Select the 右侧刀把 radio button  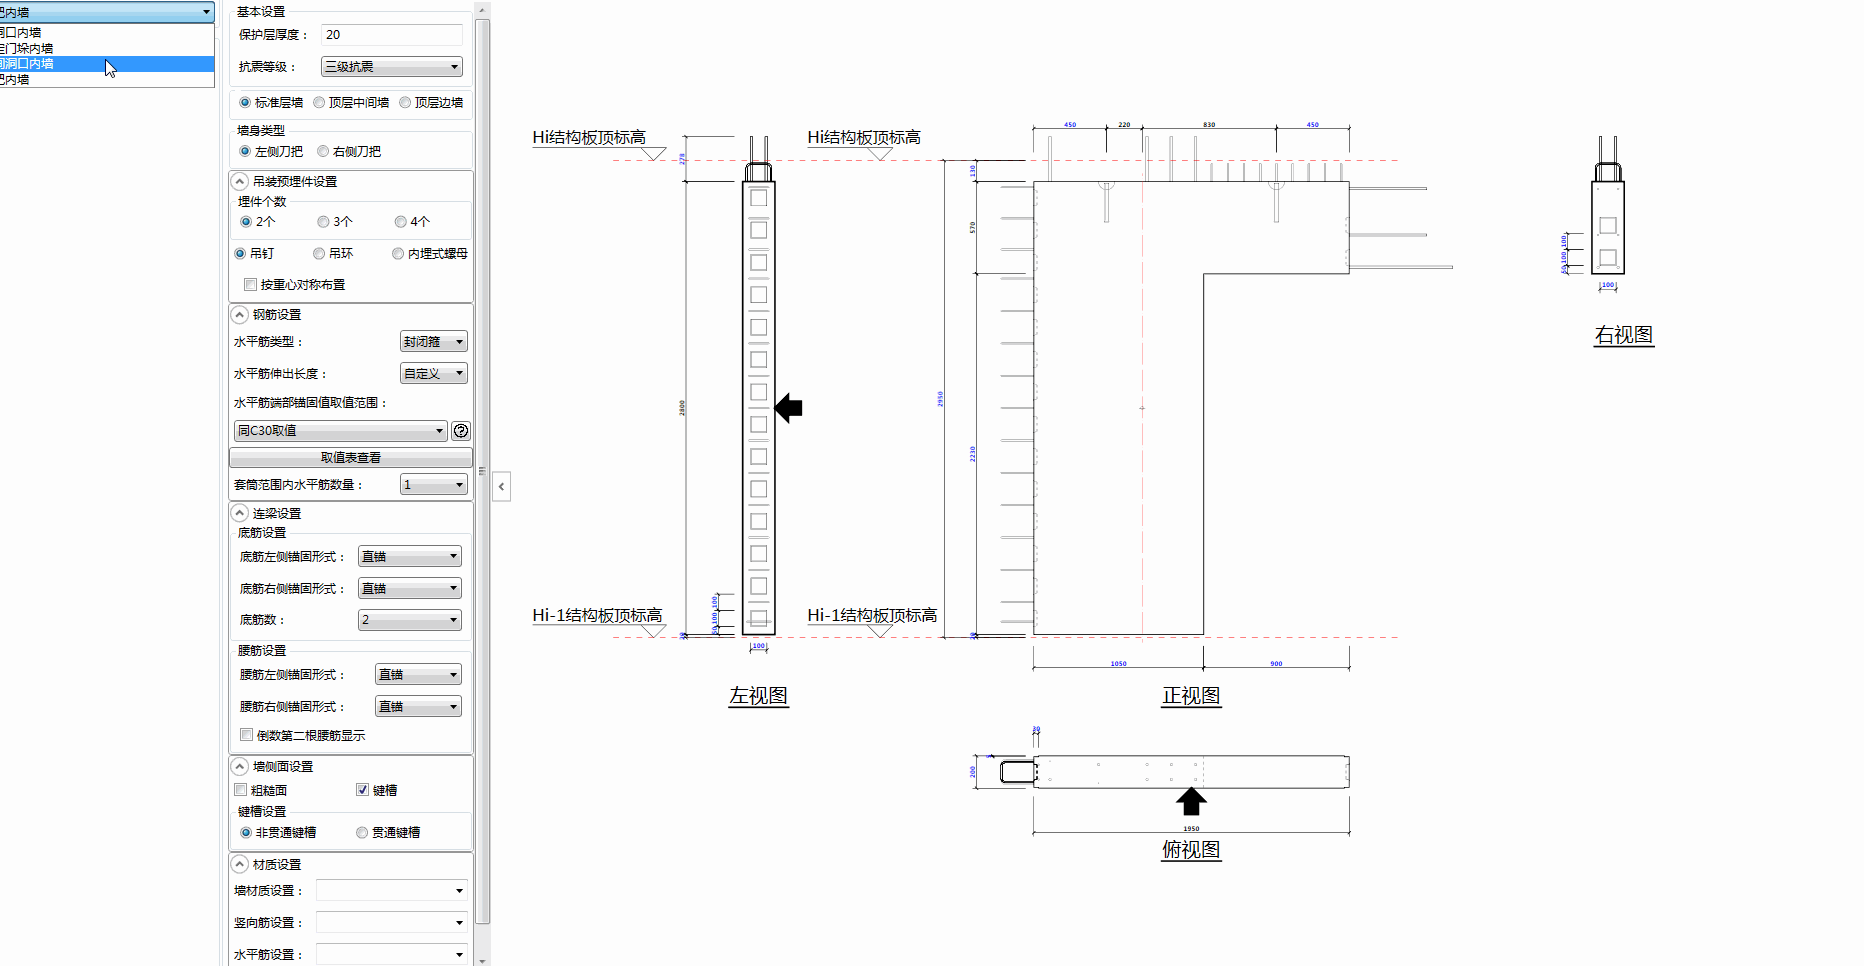click(323, 152)
